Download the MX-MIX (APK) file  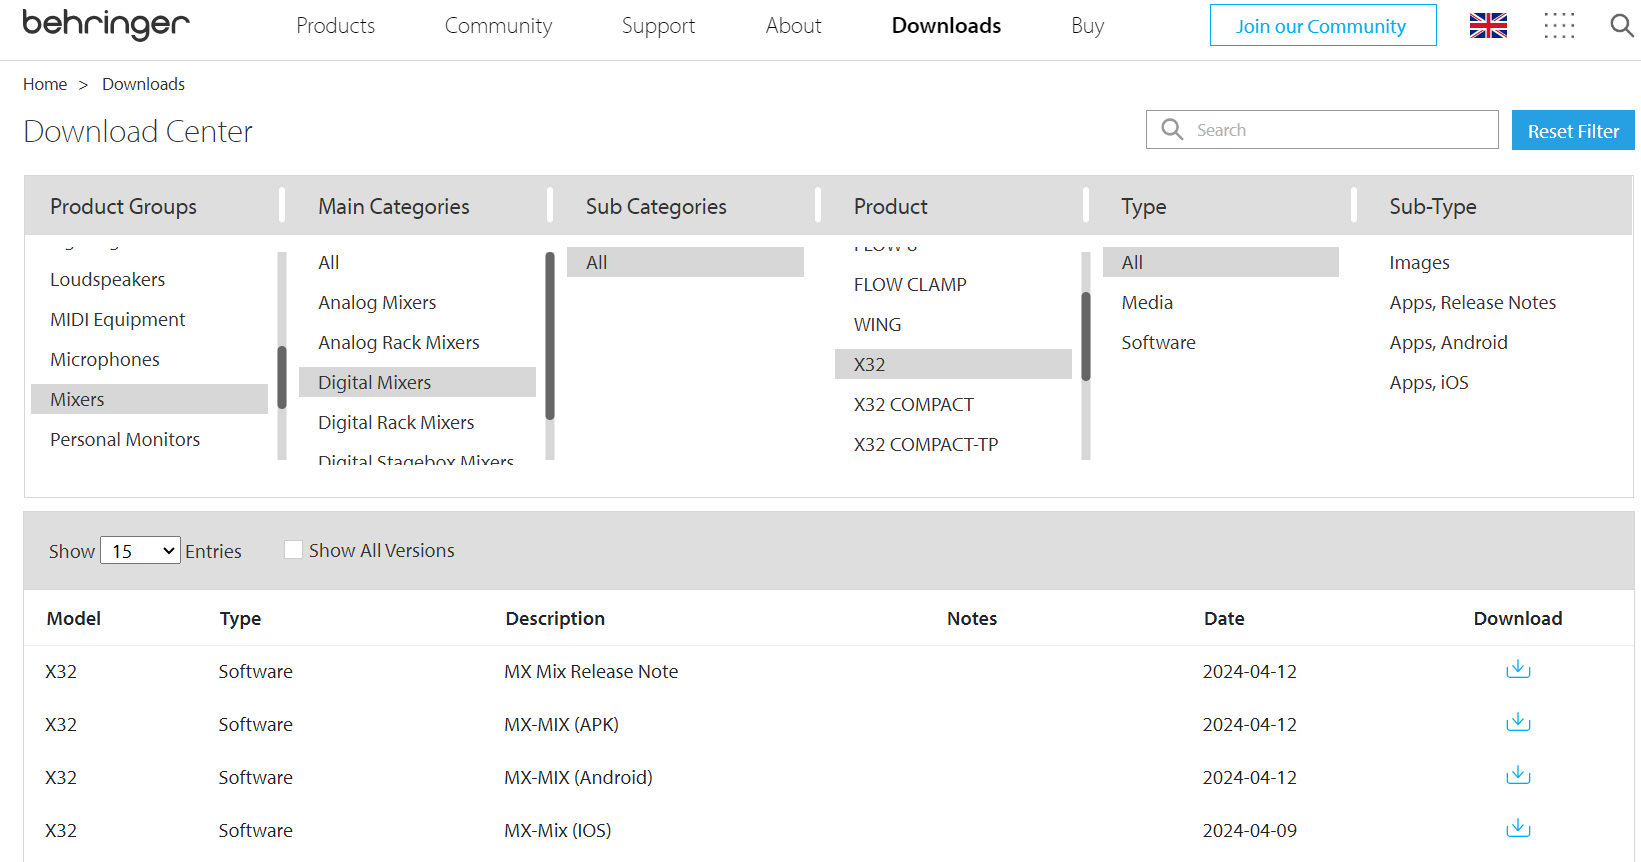click(x=1517, y=723)
